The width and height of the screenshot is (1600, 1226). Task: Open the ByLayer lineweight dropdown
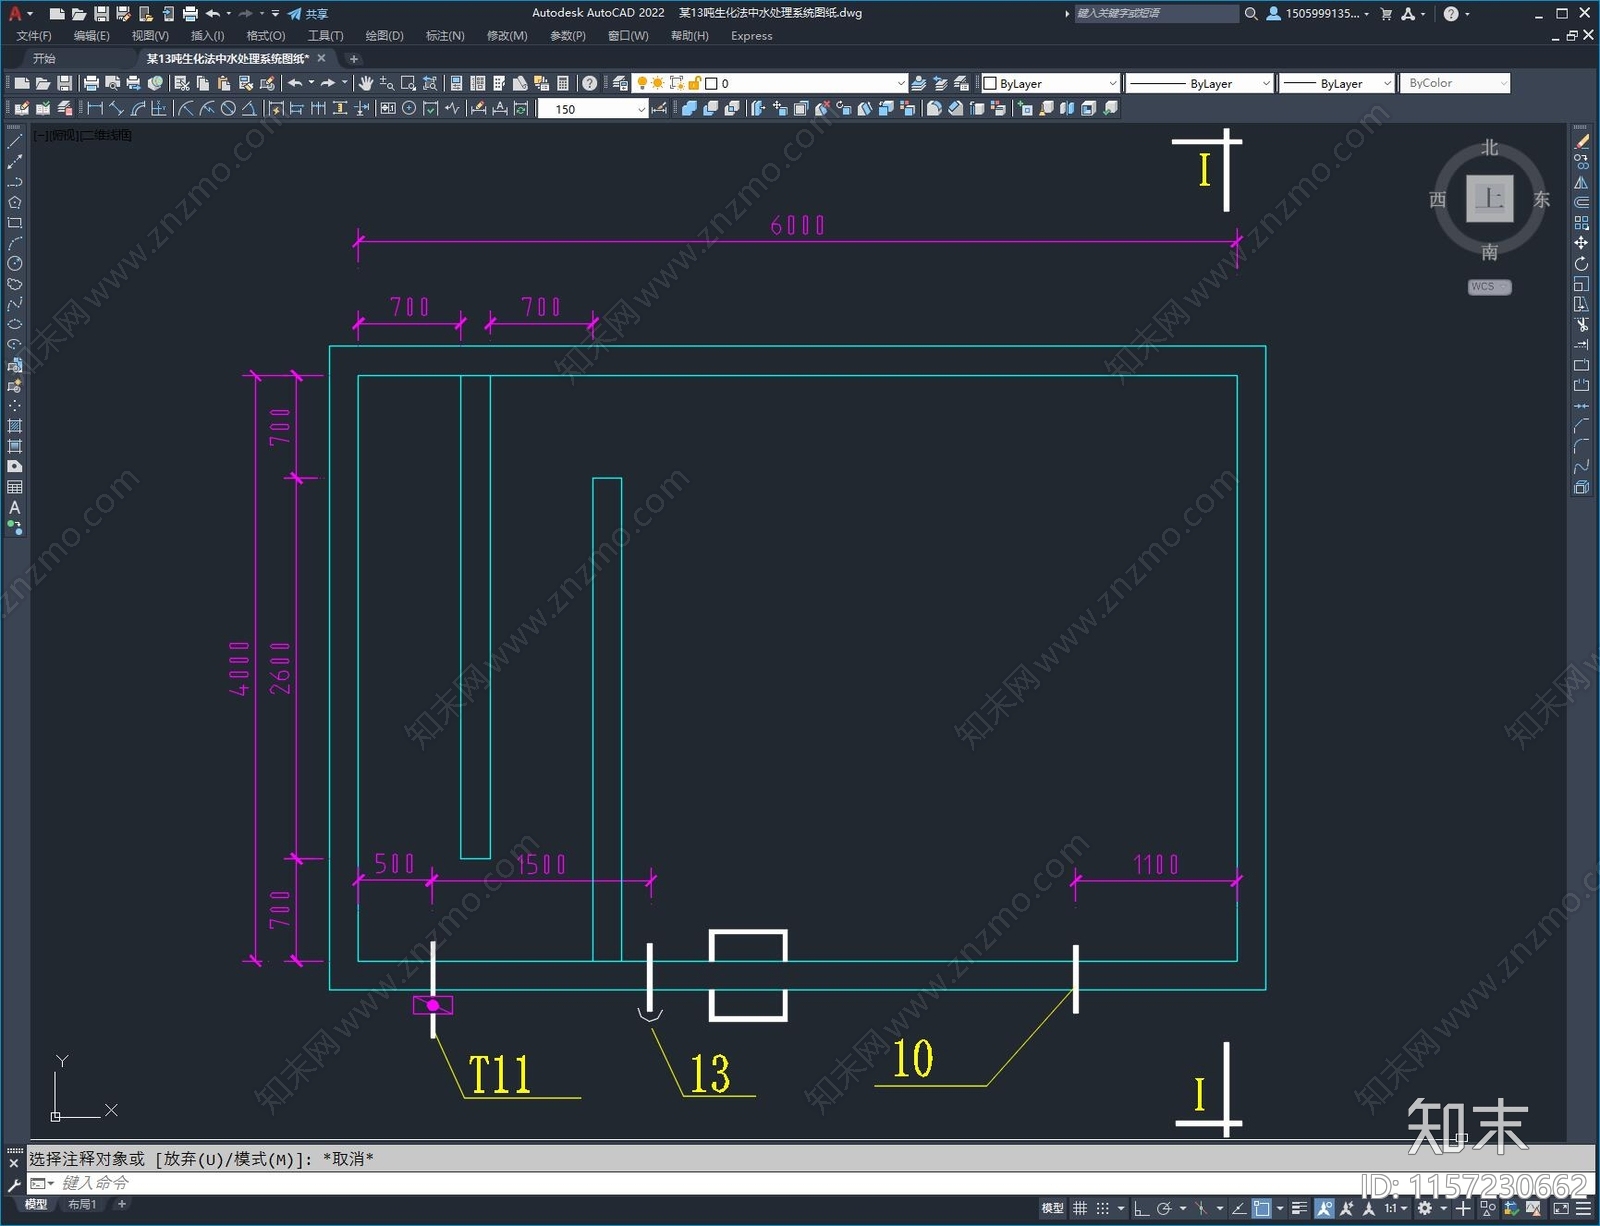(x=1337, y=84)
